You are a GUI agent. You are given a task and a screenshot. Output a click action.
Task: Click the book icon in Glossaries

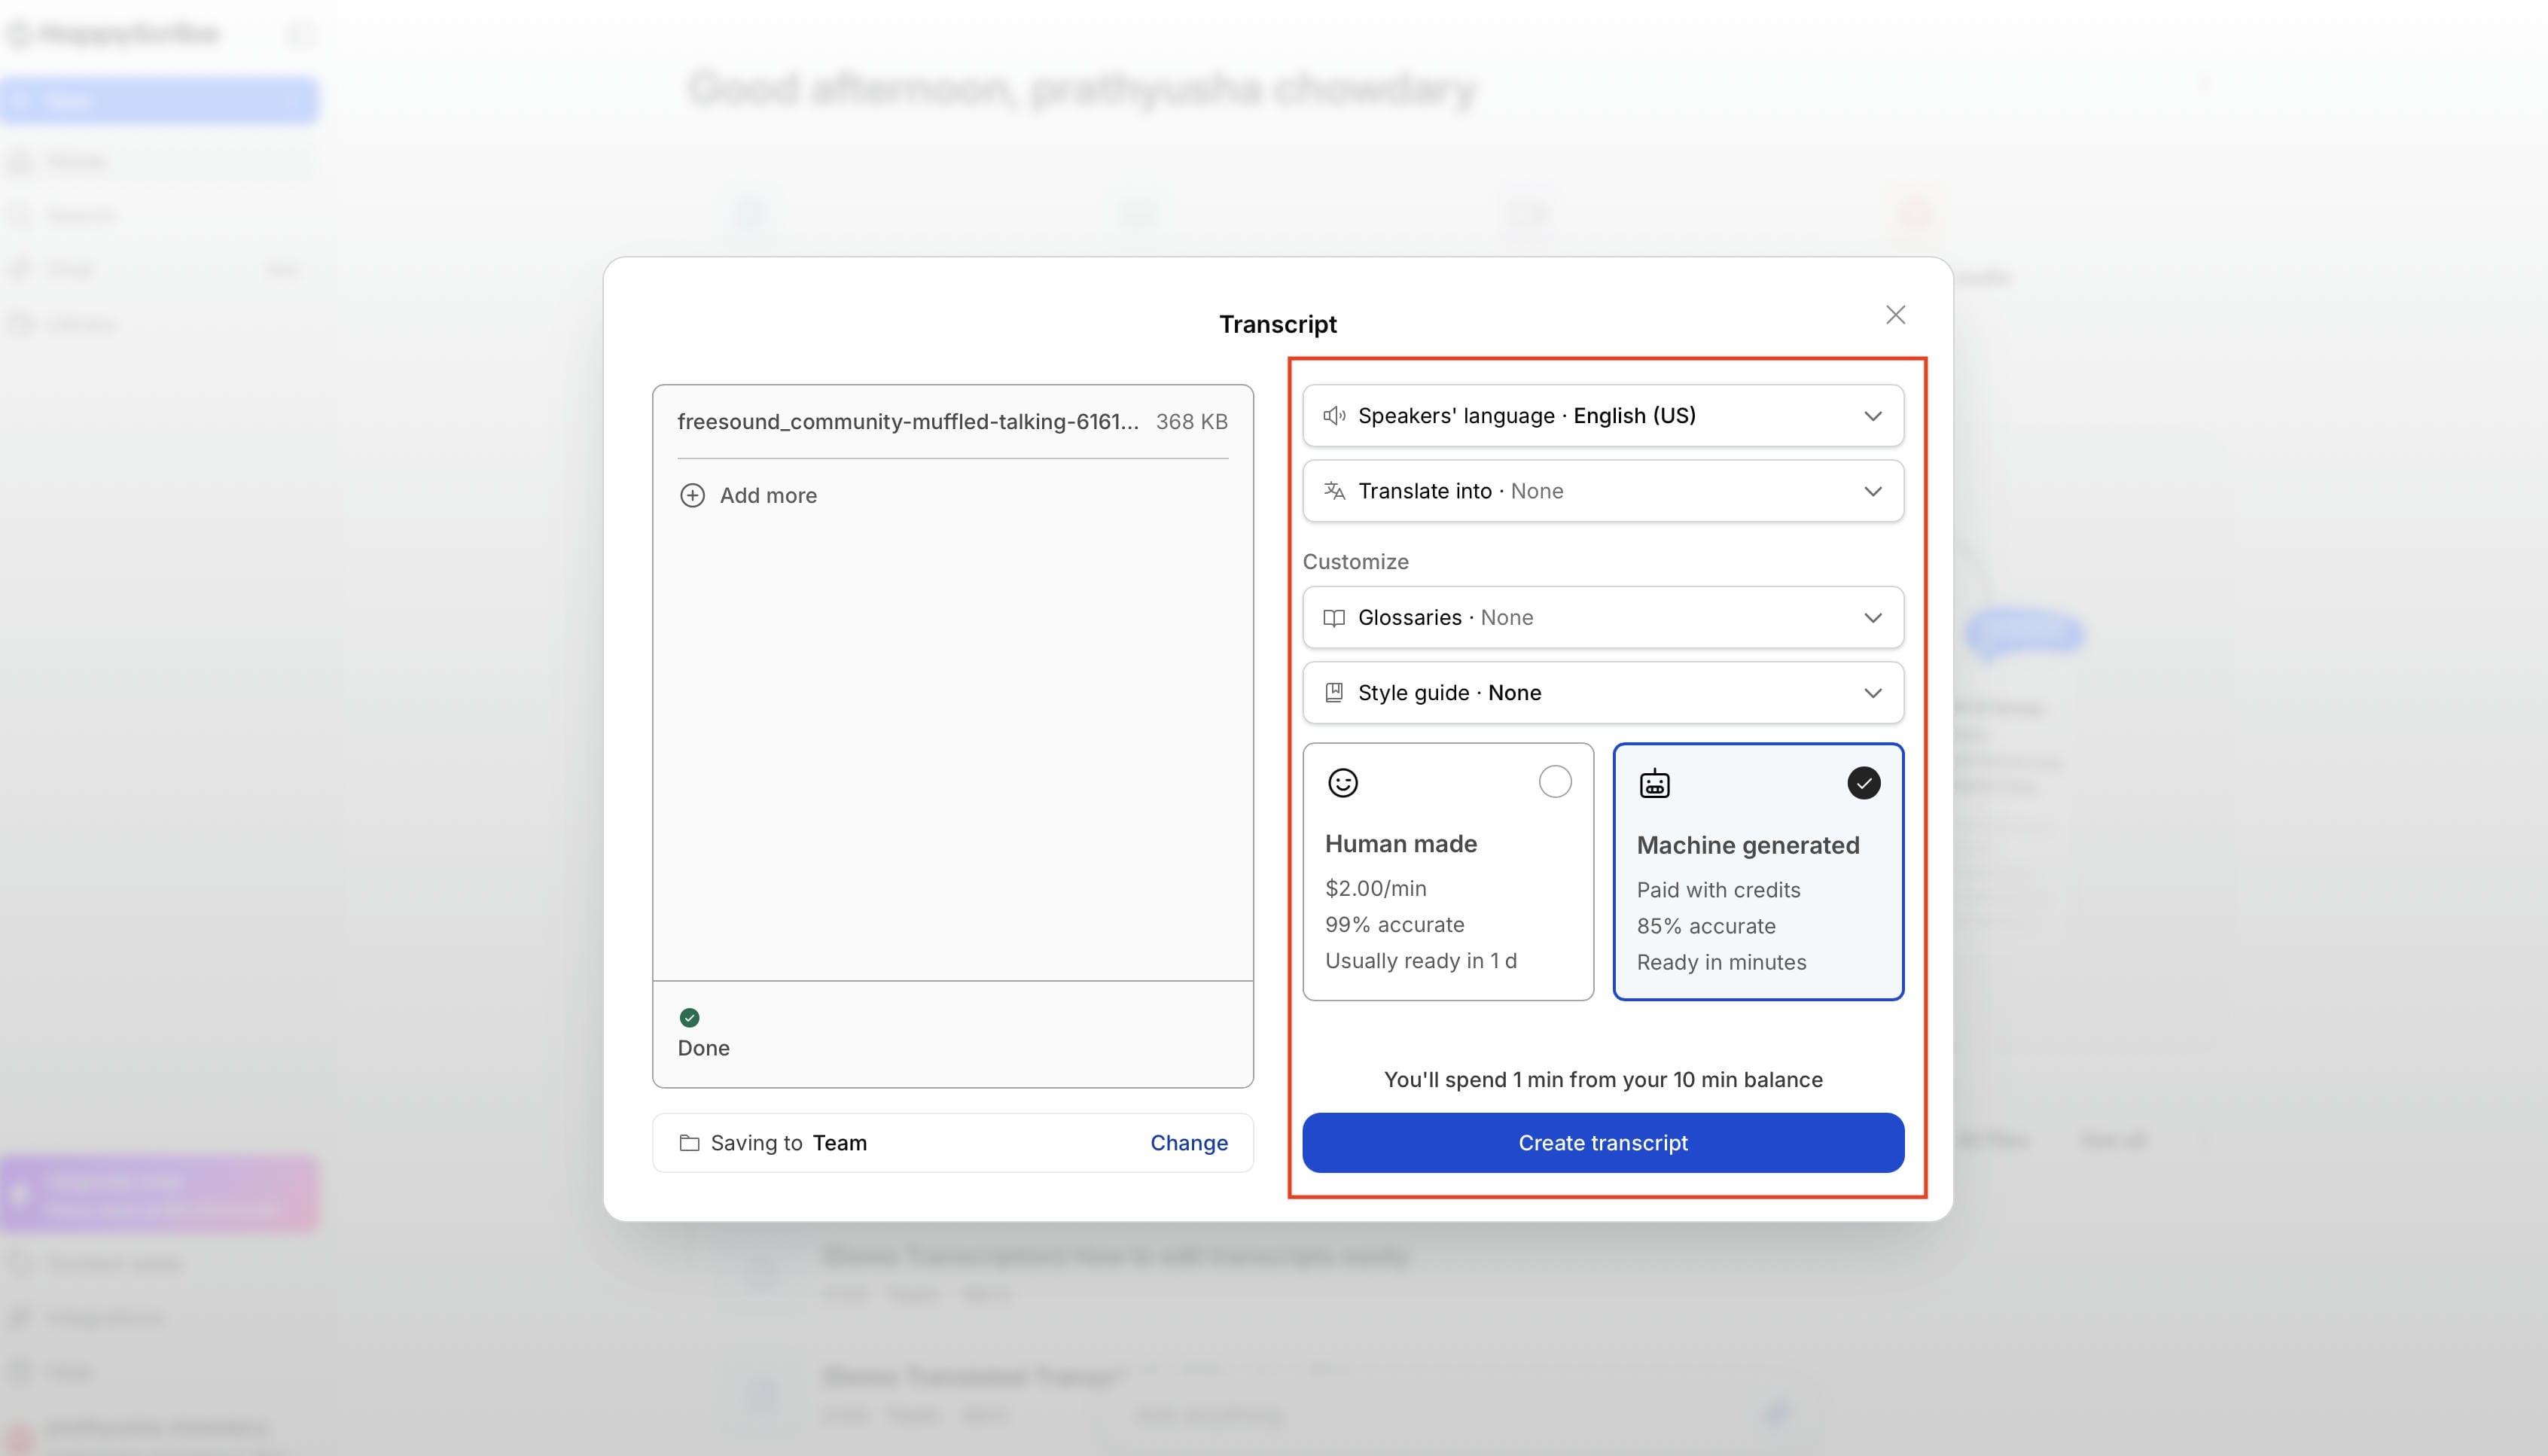1334,618
